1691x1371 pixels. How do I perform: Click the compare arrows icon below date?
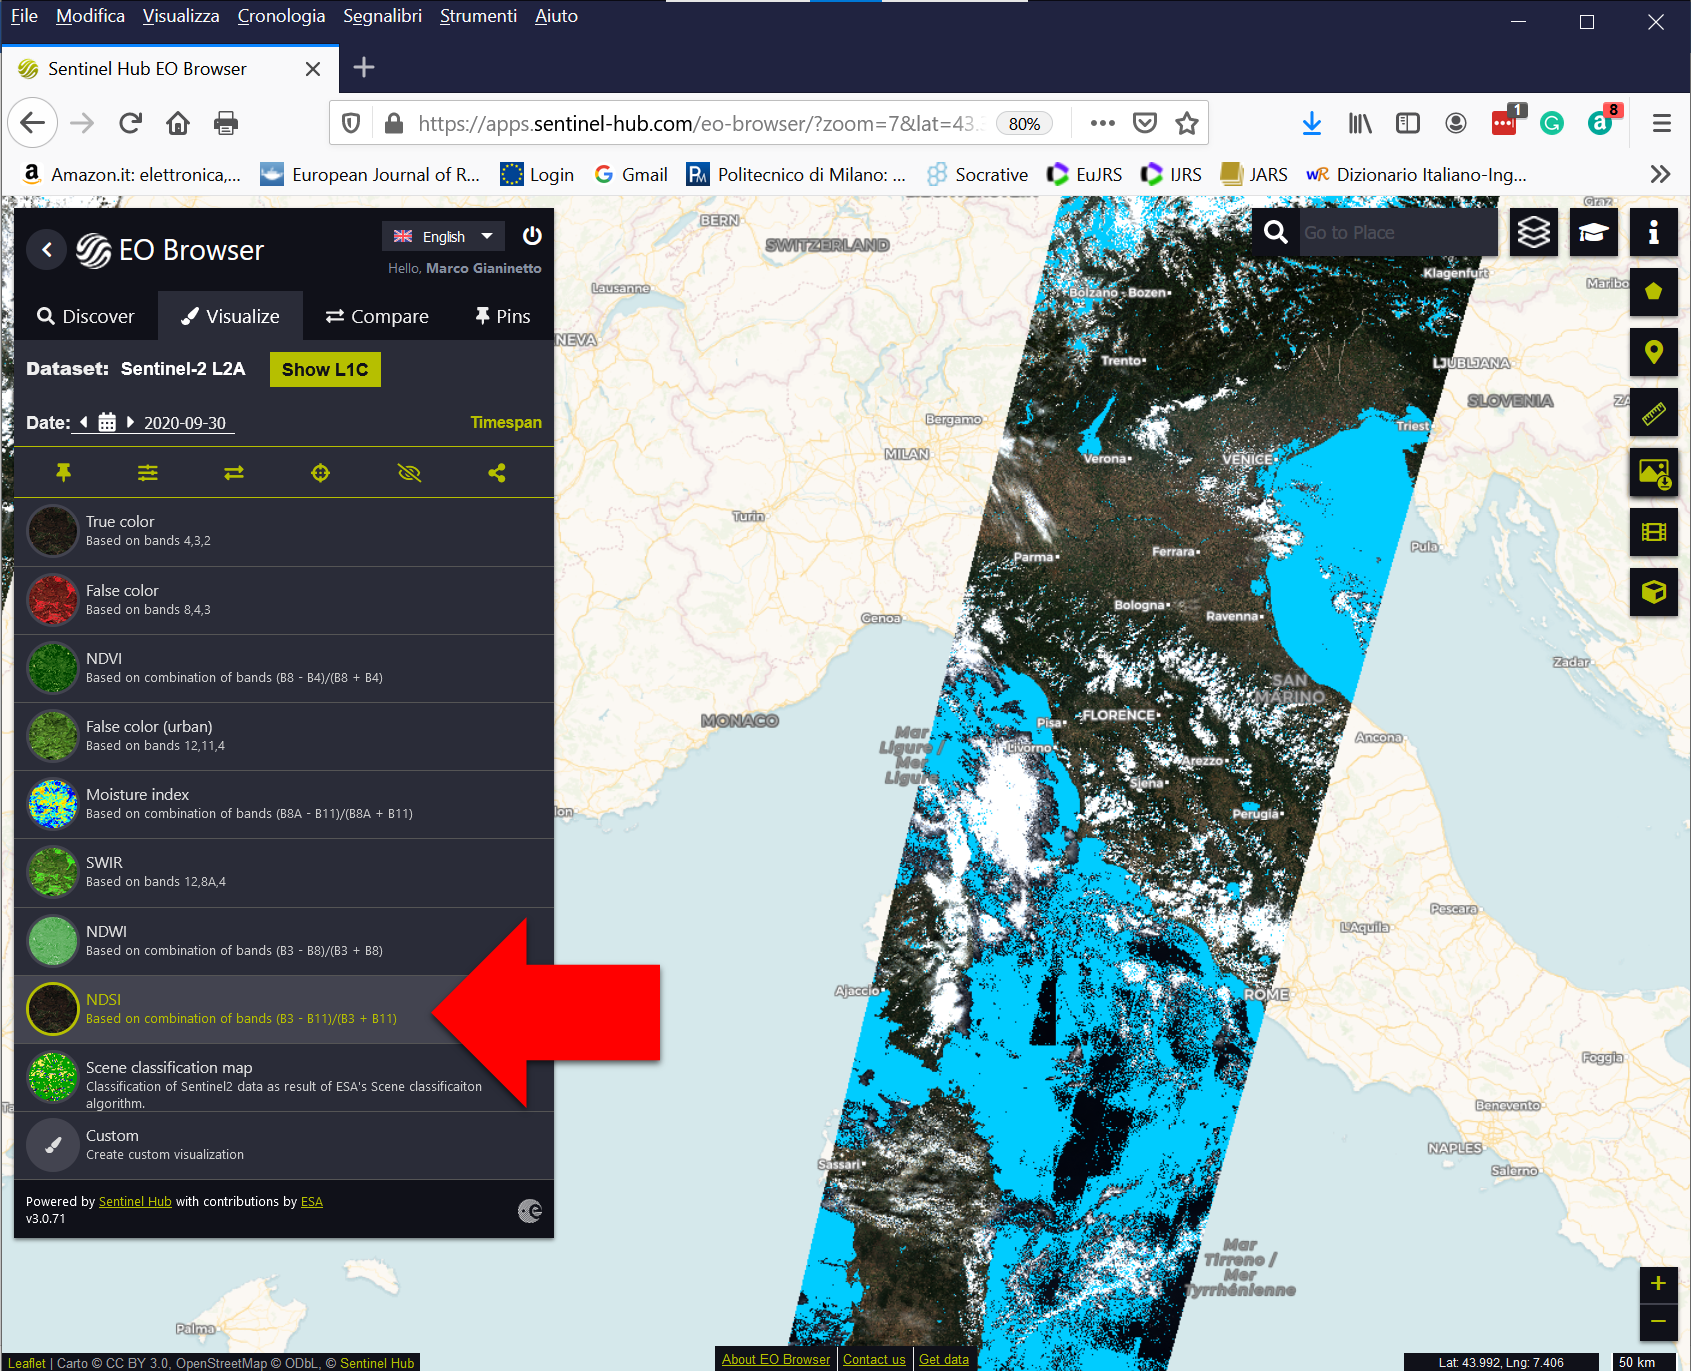tap(234, 473)
